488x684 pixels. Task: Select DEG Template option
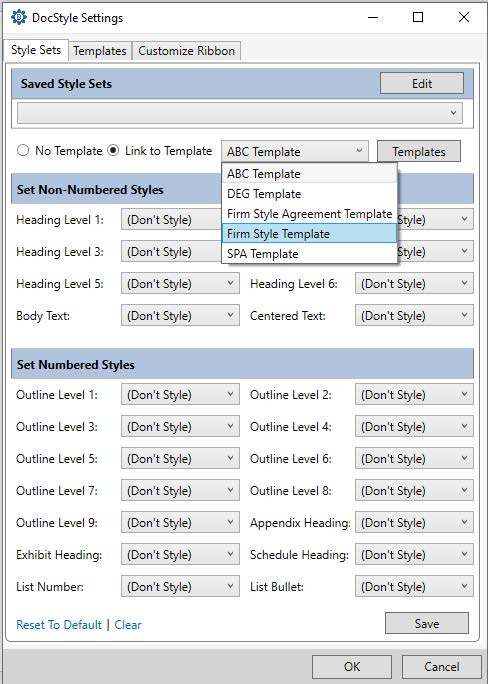(x=310, y=194)
